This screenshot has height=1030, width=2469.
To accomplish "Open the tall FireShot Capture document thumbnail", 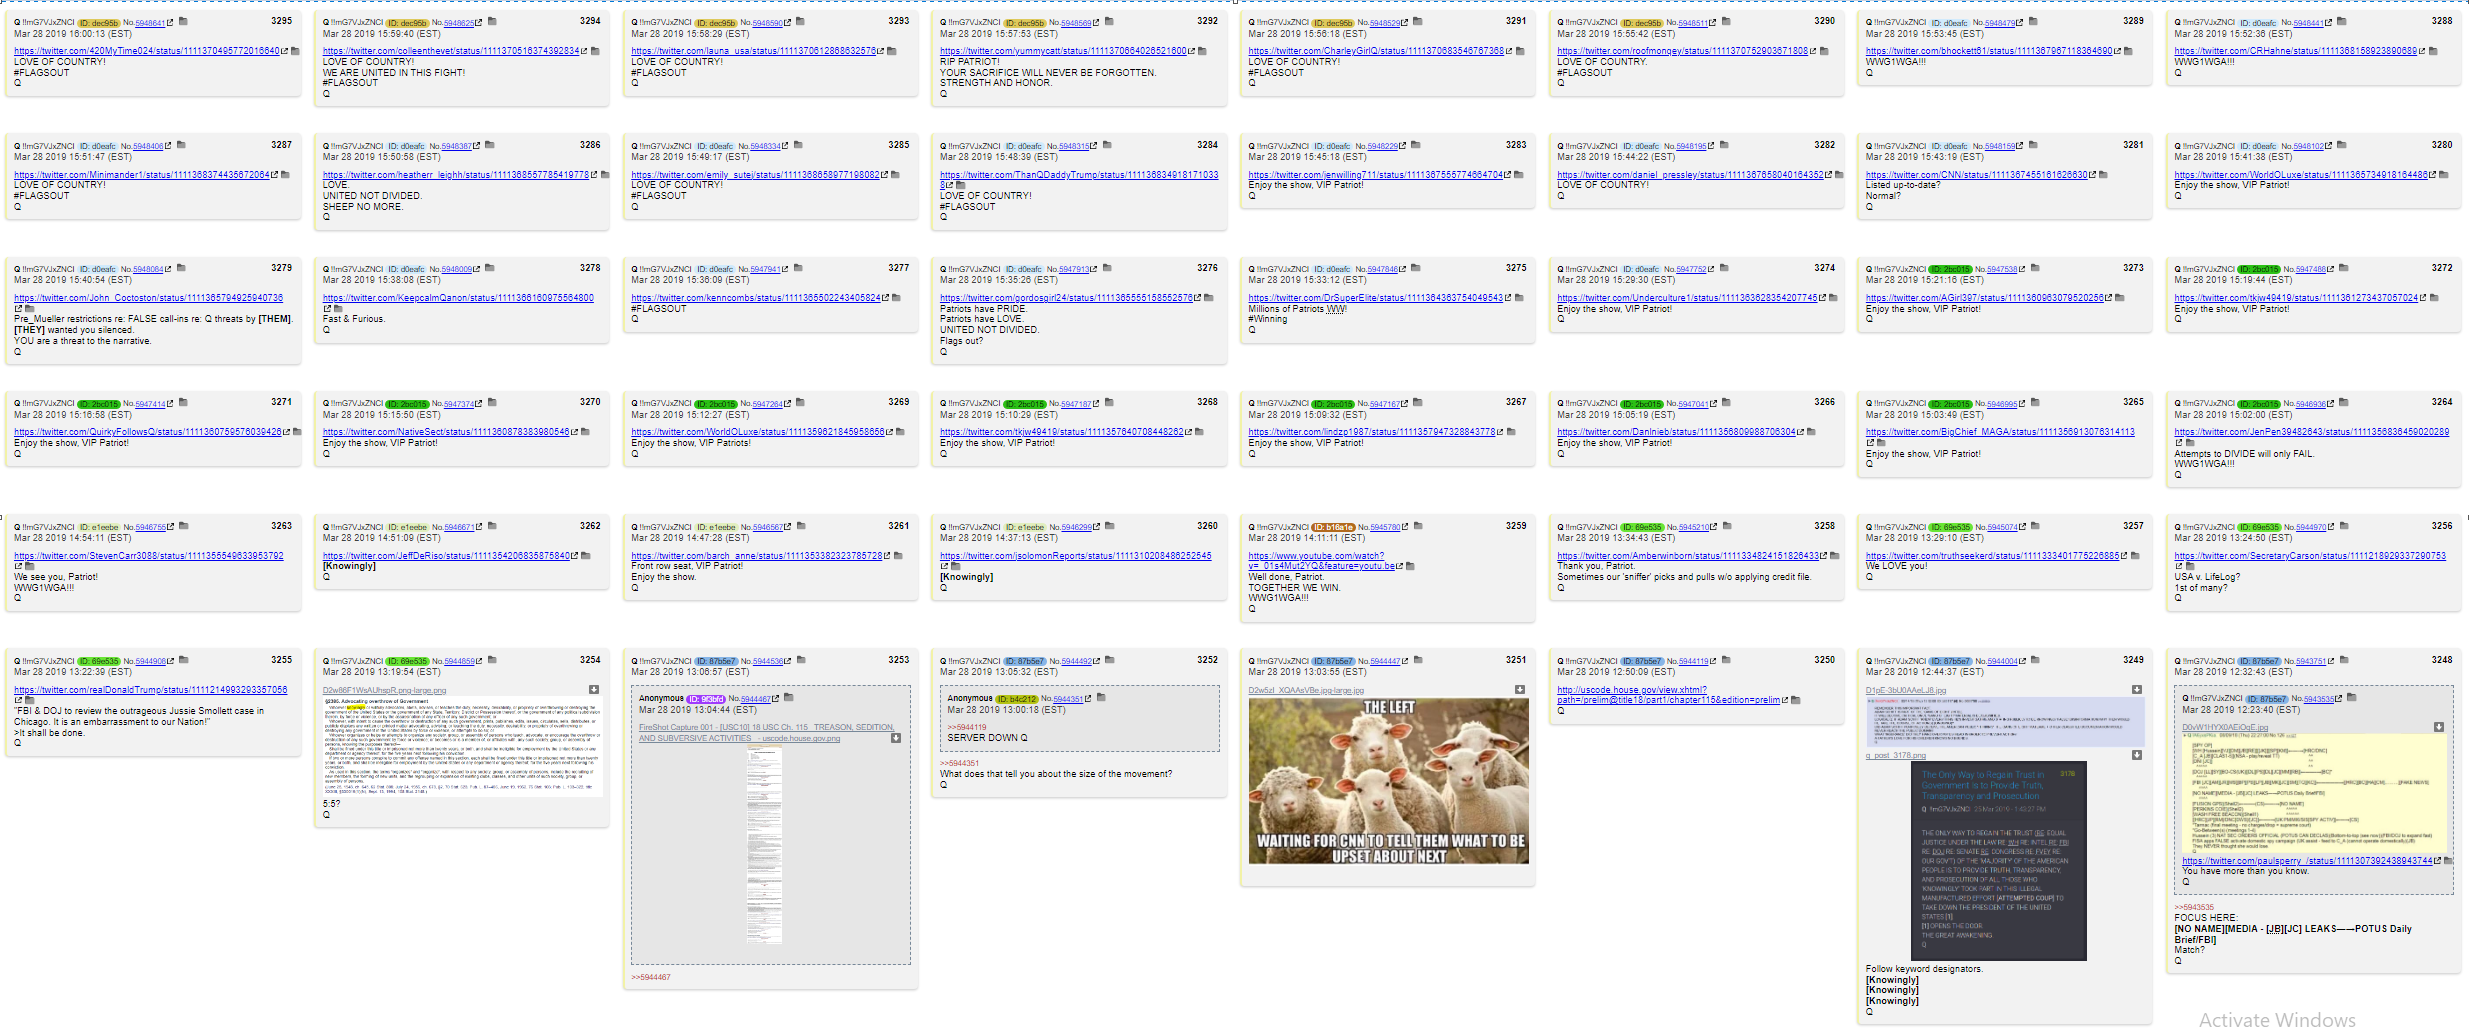I will 764,845.
